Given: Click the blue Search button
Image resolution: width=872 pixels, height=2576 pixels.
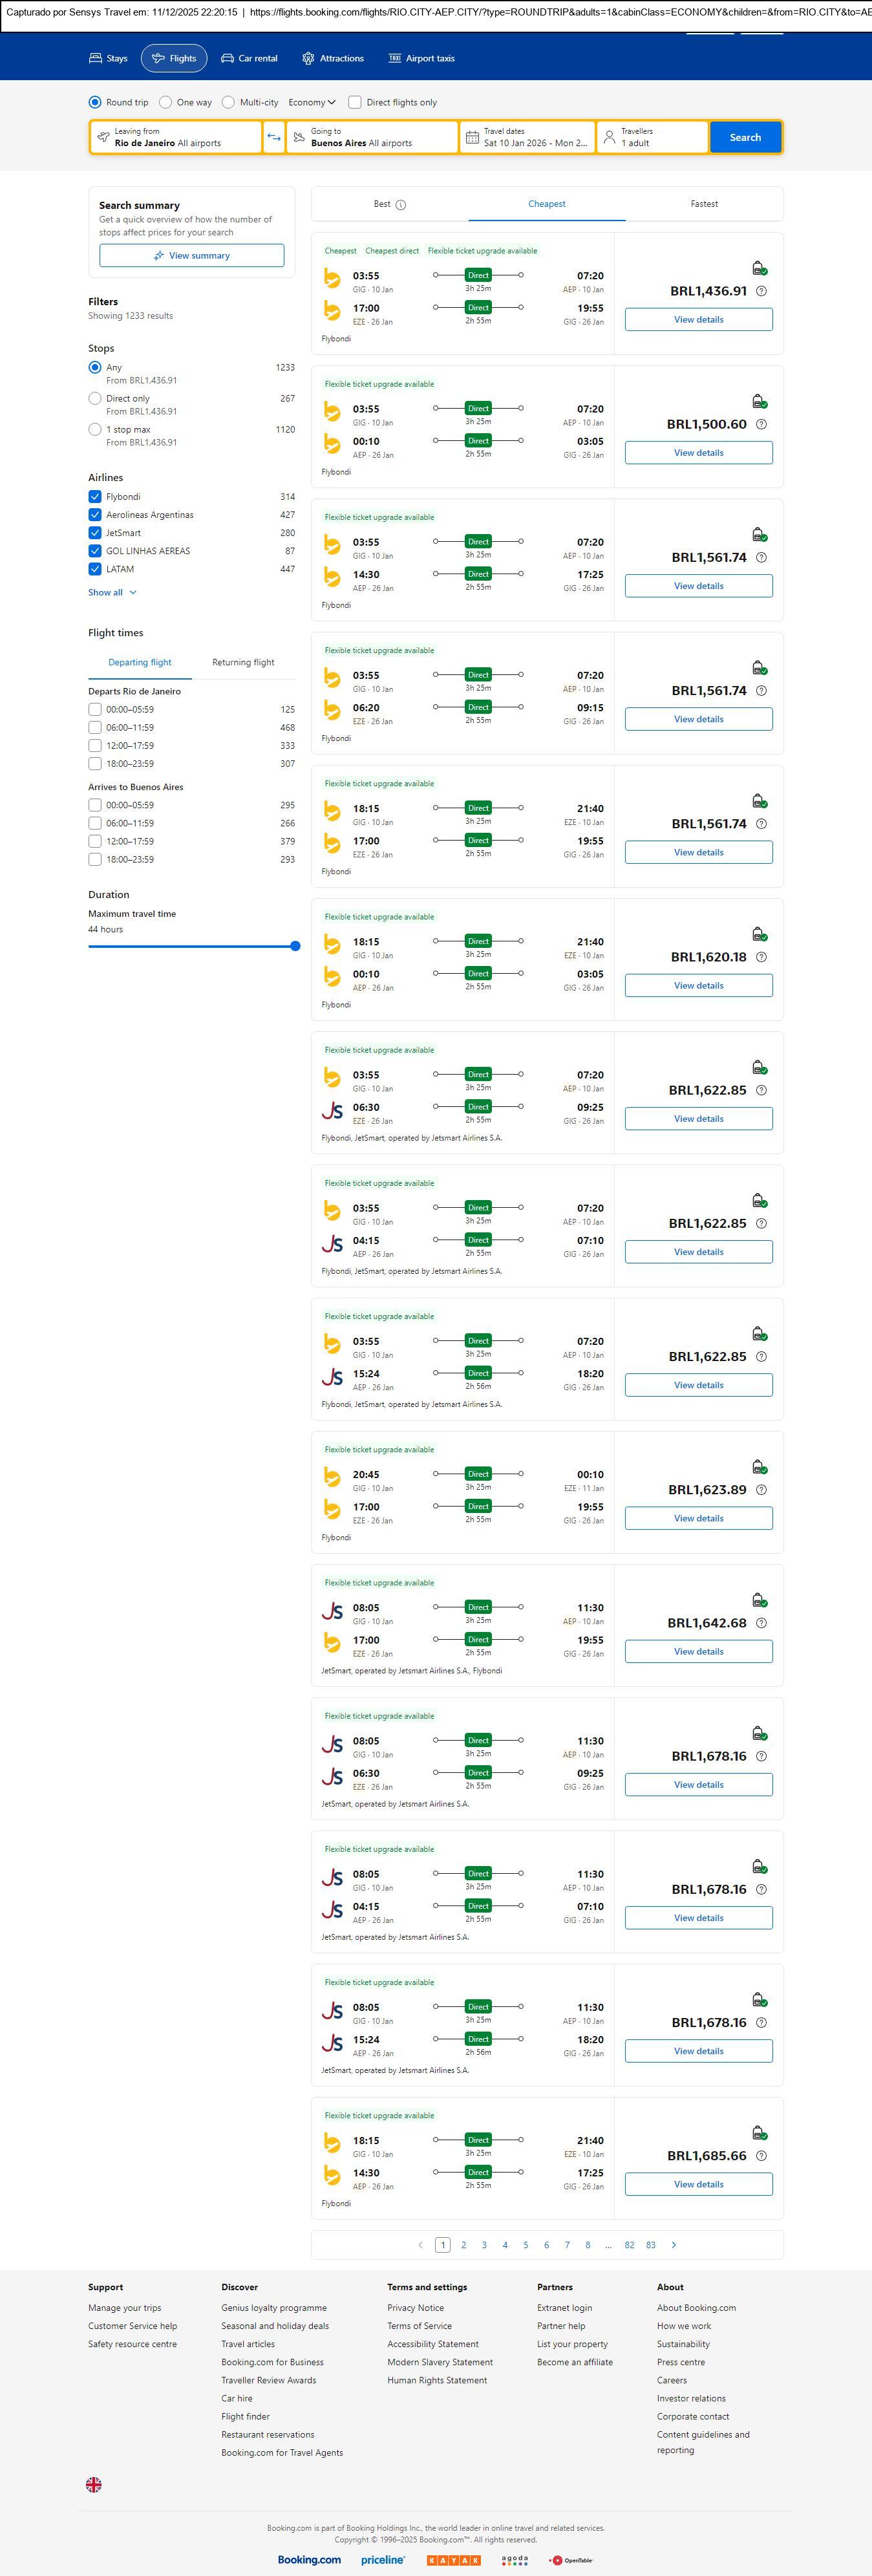Looking at the screenshot, I should tap(745, 137).
